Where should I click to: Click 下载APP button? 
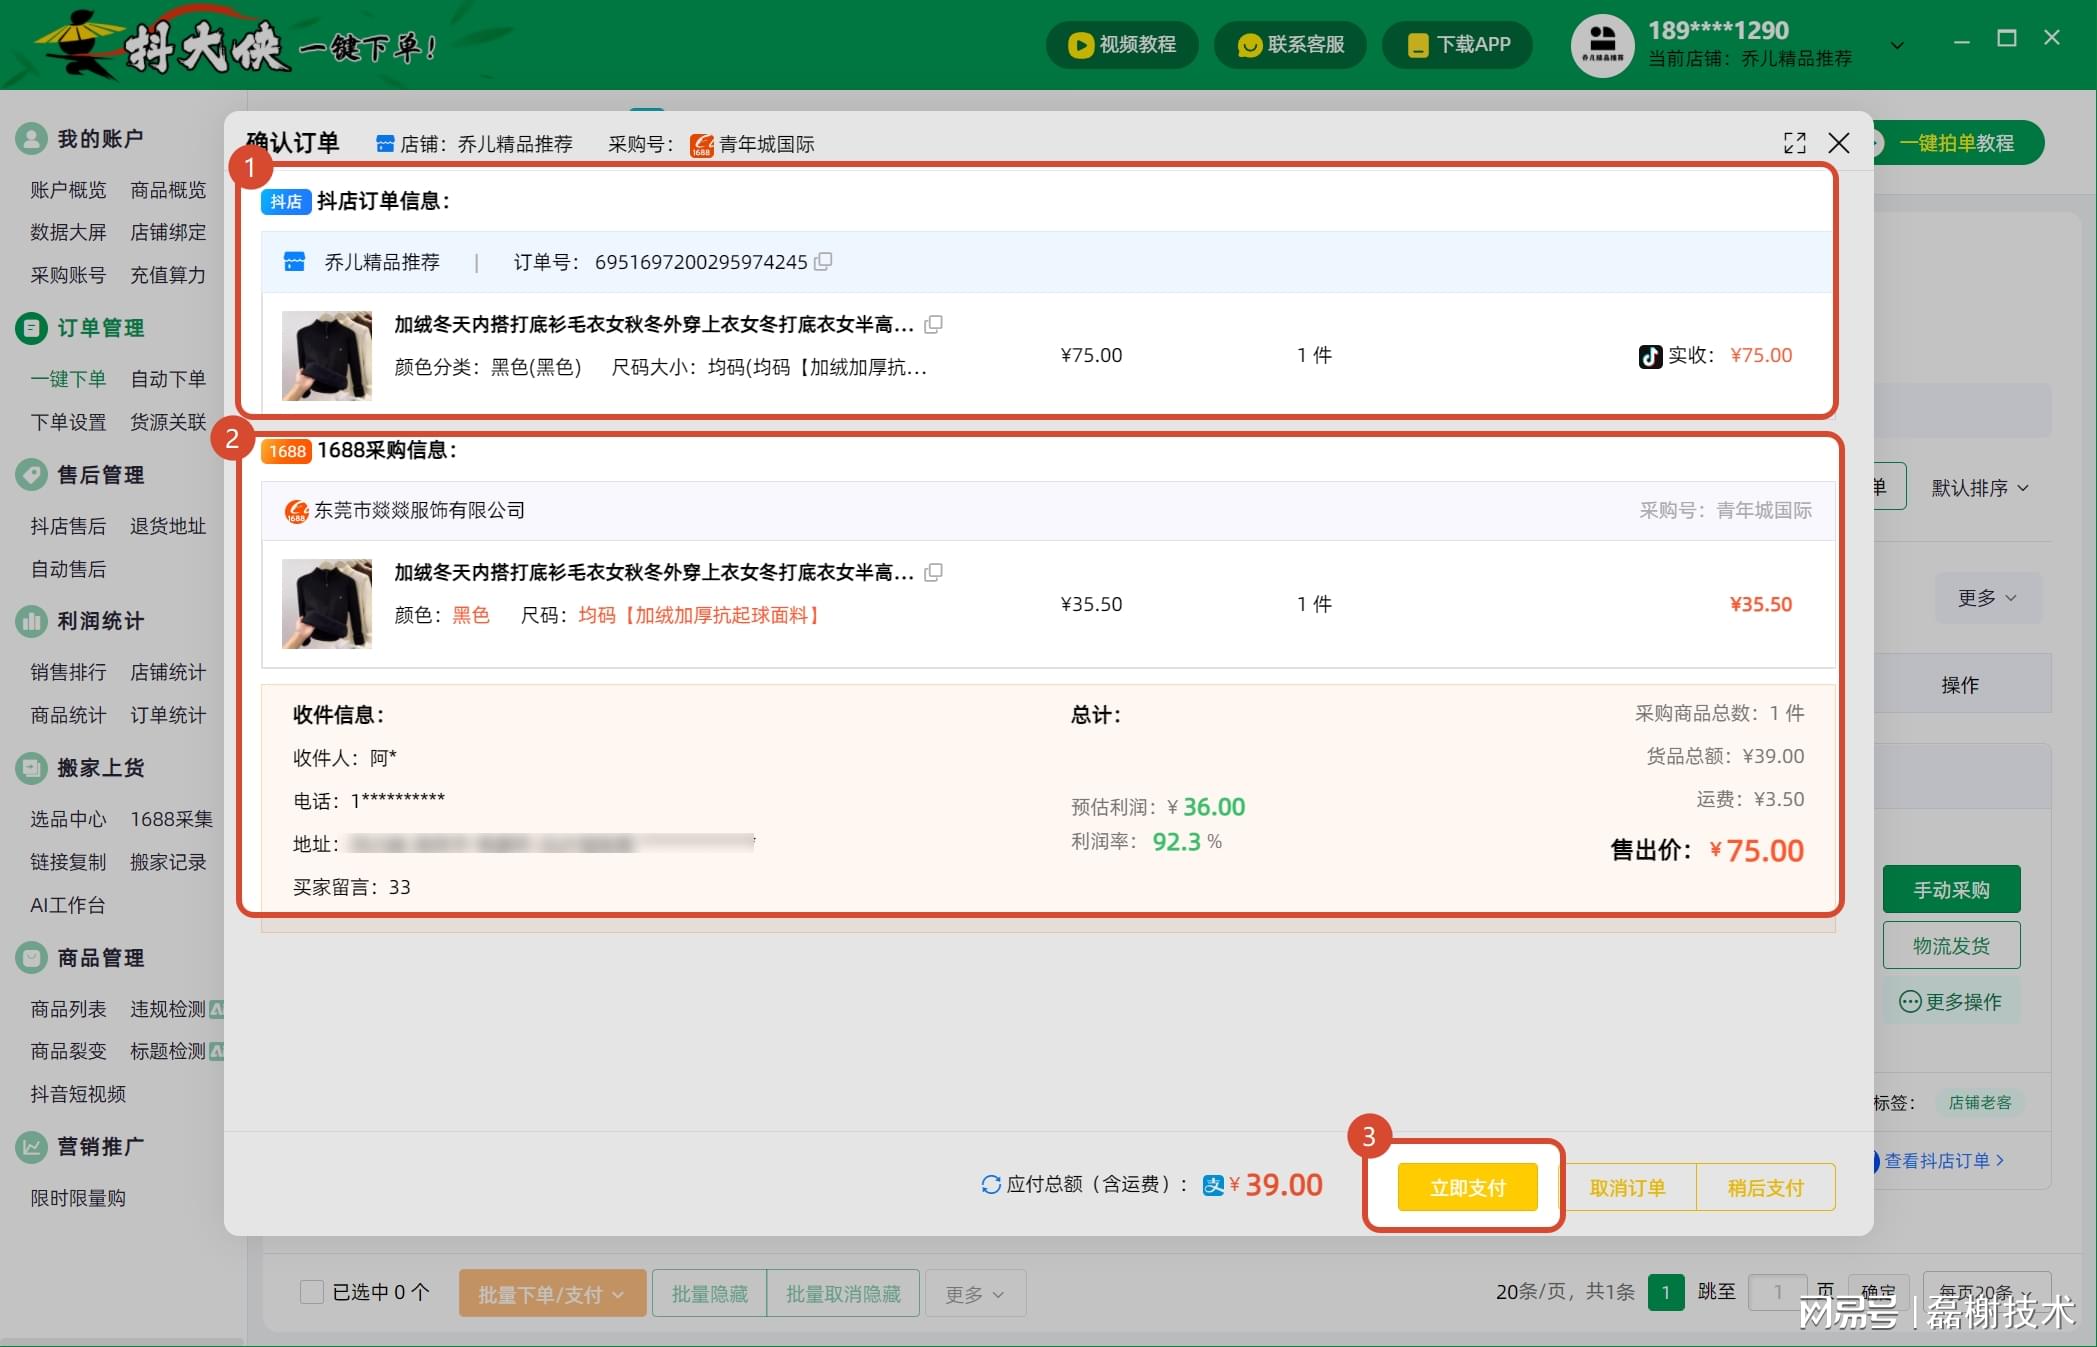pos(1458,45)
